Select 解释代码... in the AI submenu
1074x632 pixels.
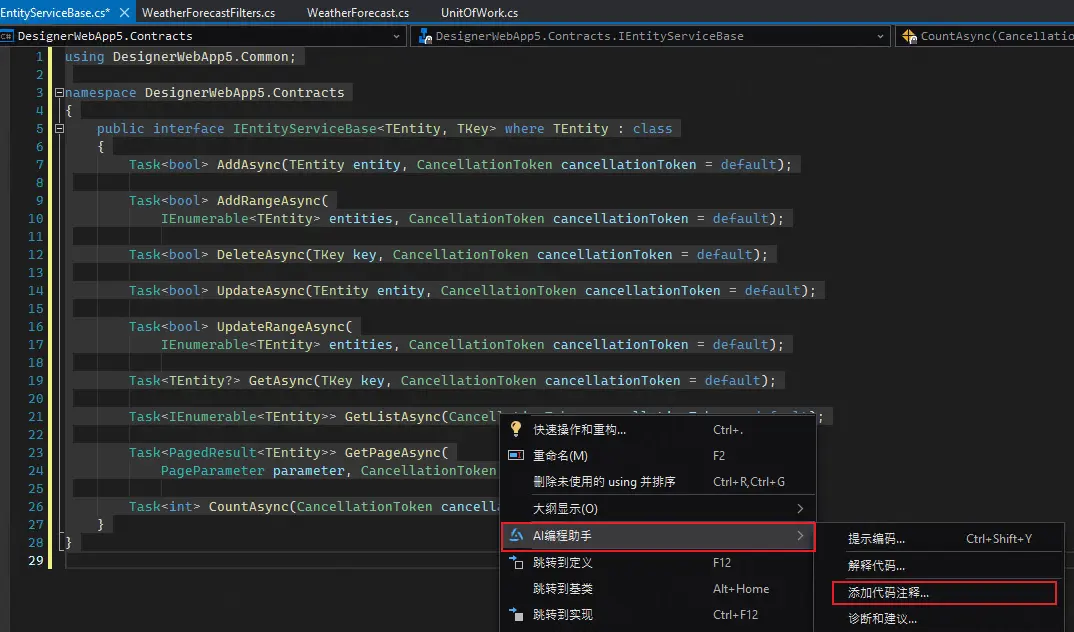point(939,566)
